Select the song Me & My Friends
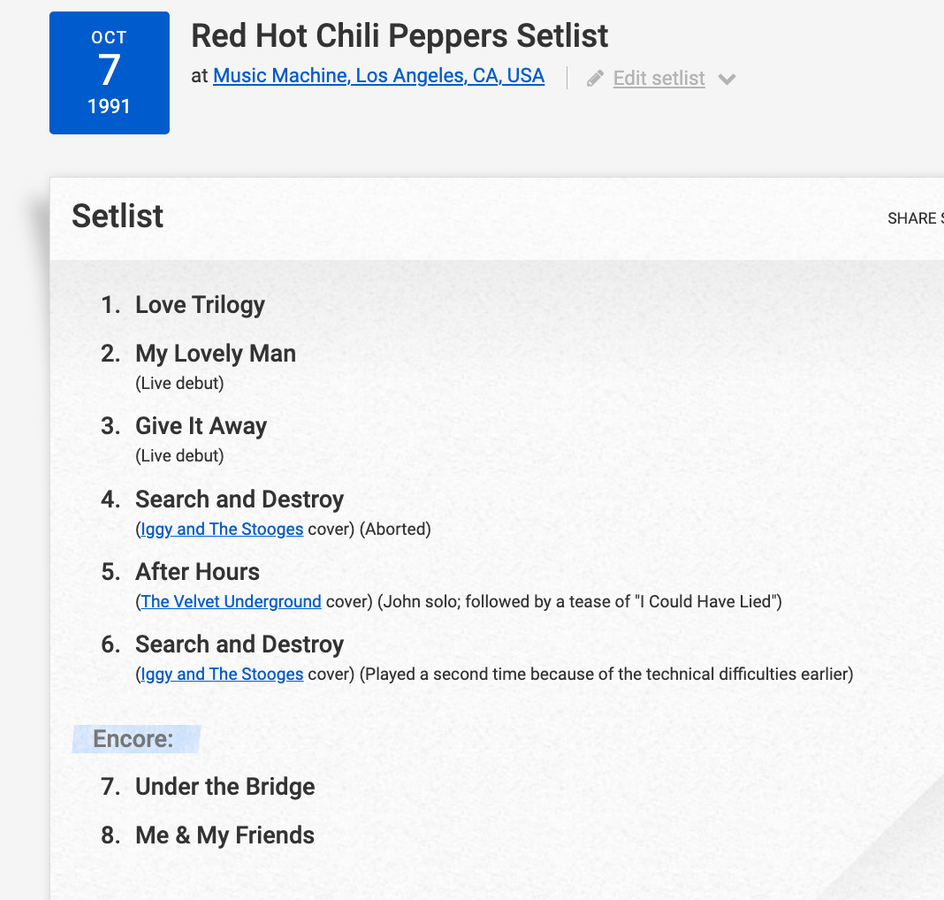The width and height of the screenshot is (944, 900). (x=225, y=835)
